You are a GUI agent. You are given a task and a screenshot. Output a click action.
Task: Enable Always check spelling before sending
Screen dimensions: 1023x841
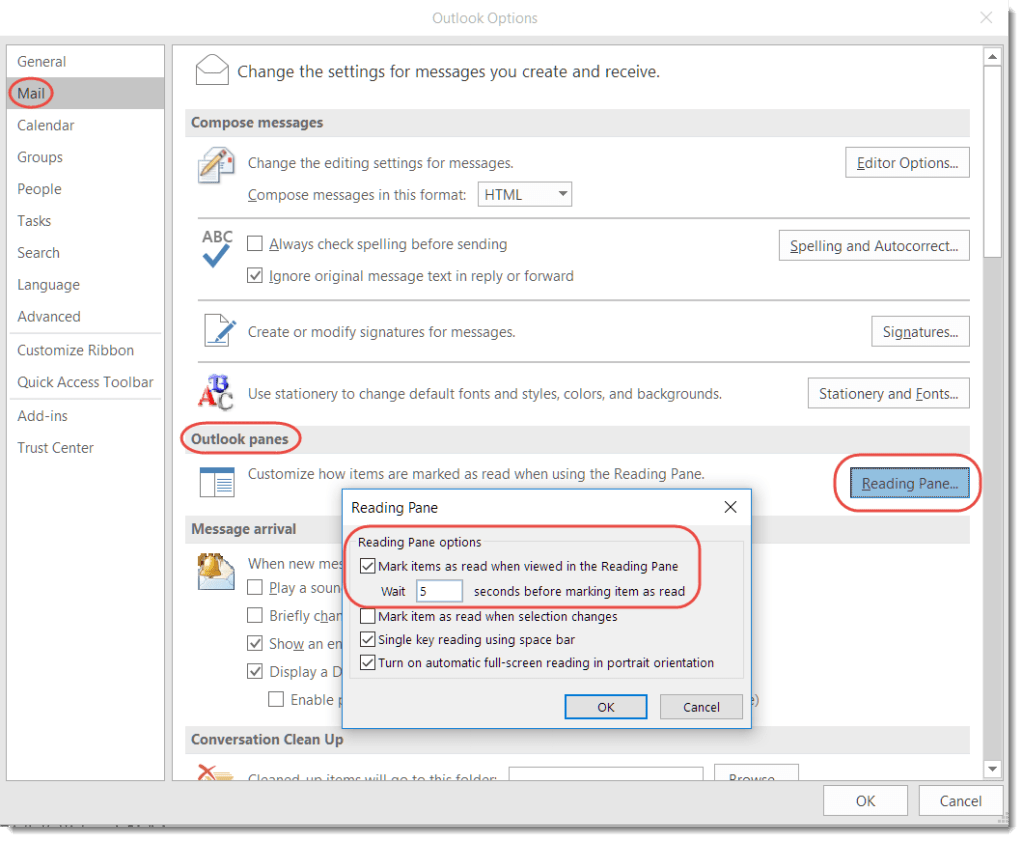click(255, 243)
